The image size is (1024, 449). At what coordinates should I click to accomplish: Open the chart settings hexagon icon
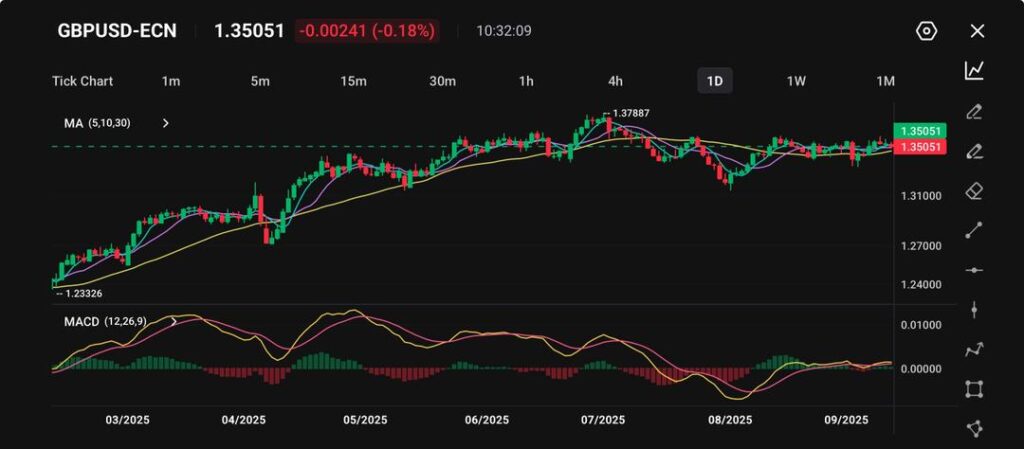pos(926,31)
